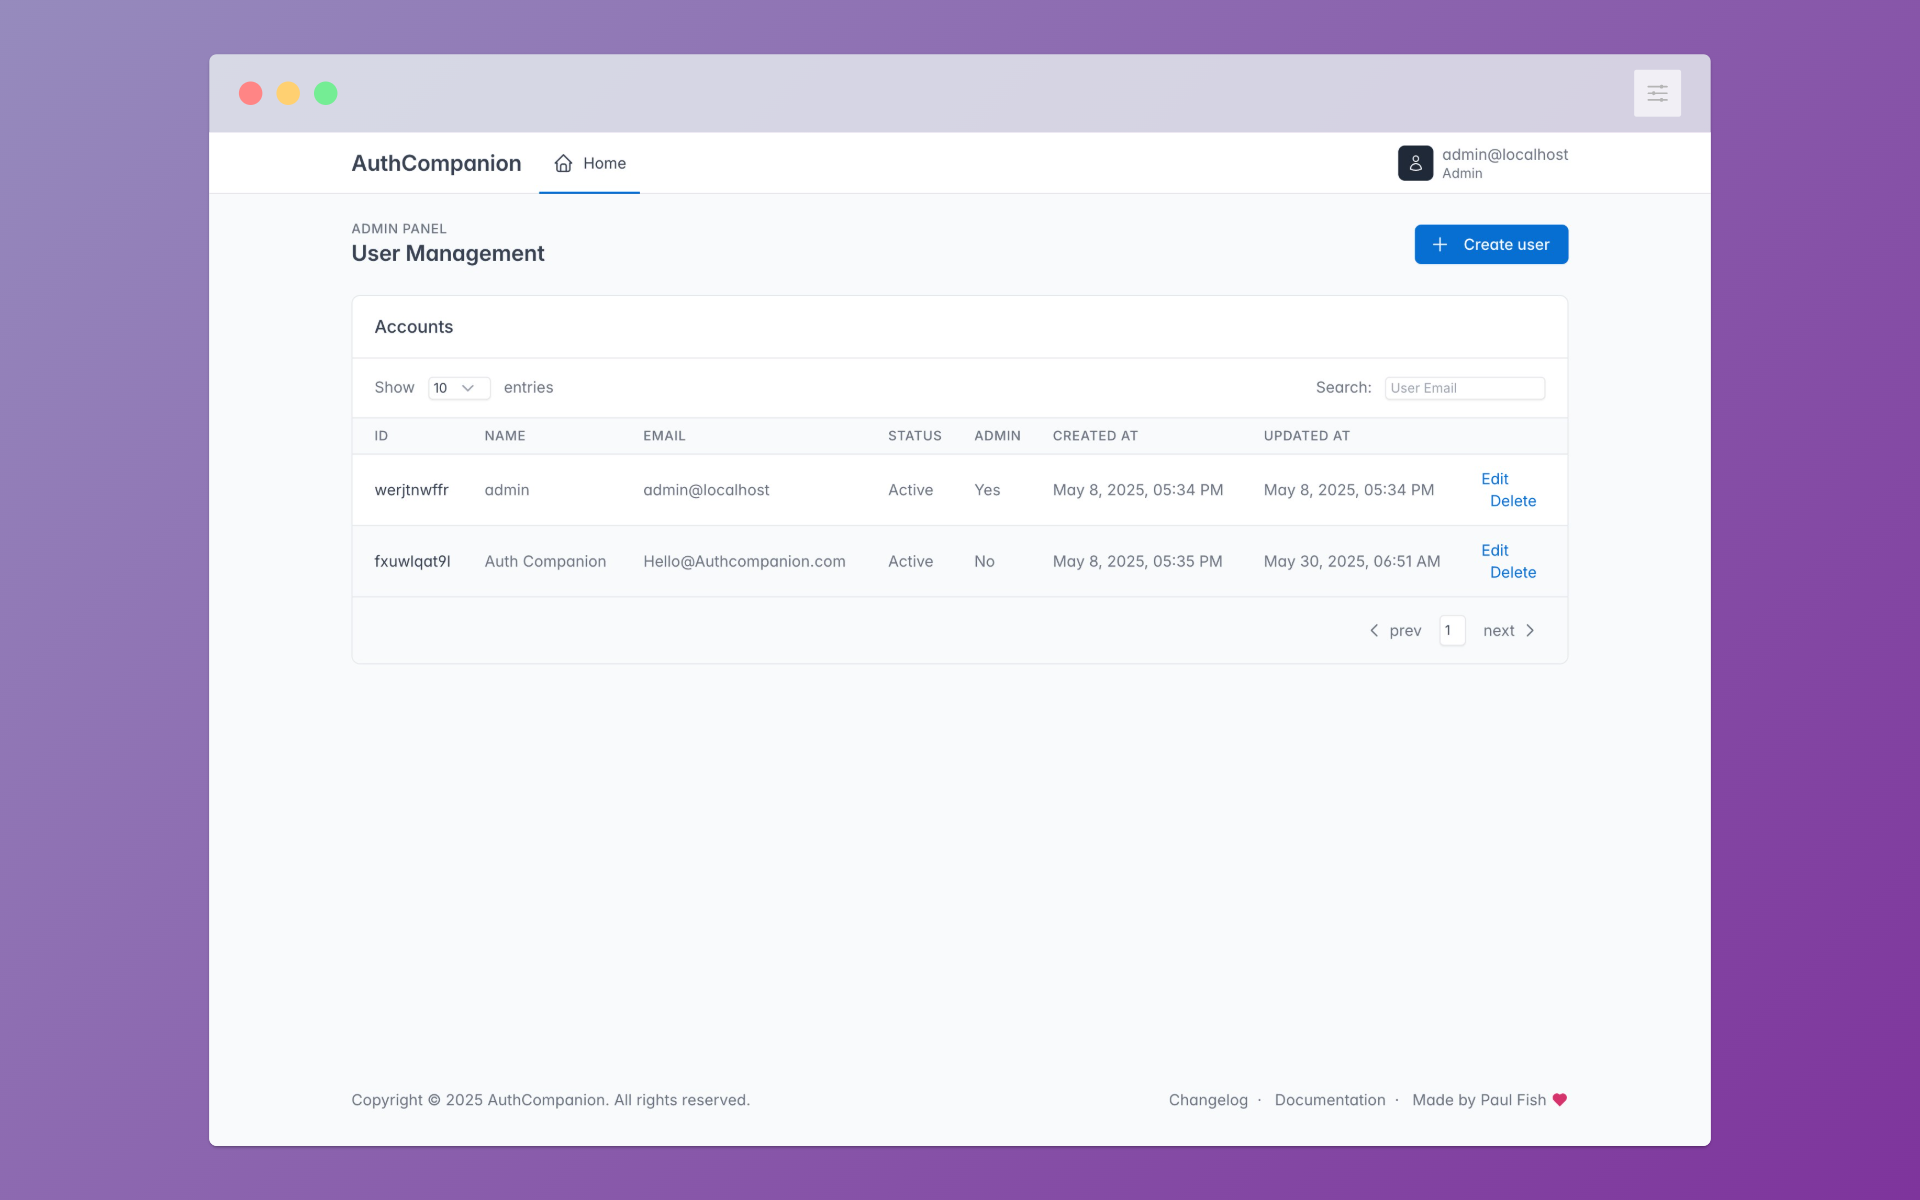
Task: Focus the User Email search field
Action: click(x=1464, y=388)
